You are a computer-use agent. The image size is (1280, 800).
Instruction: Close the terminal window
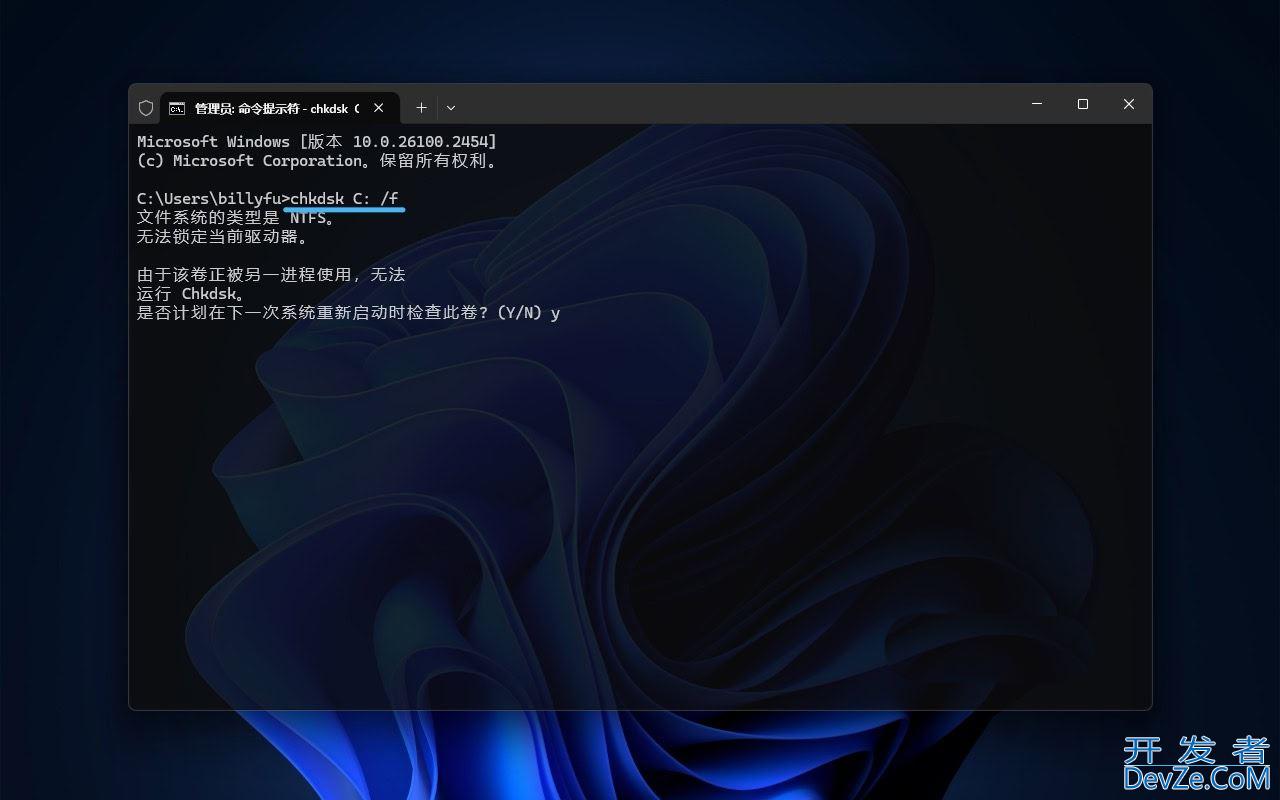pyautogui.click(x=1129, y=104)
